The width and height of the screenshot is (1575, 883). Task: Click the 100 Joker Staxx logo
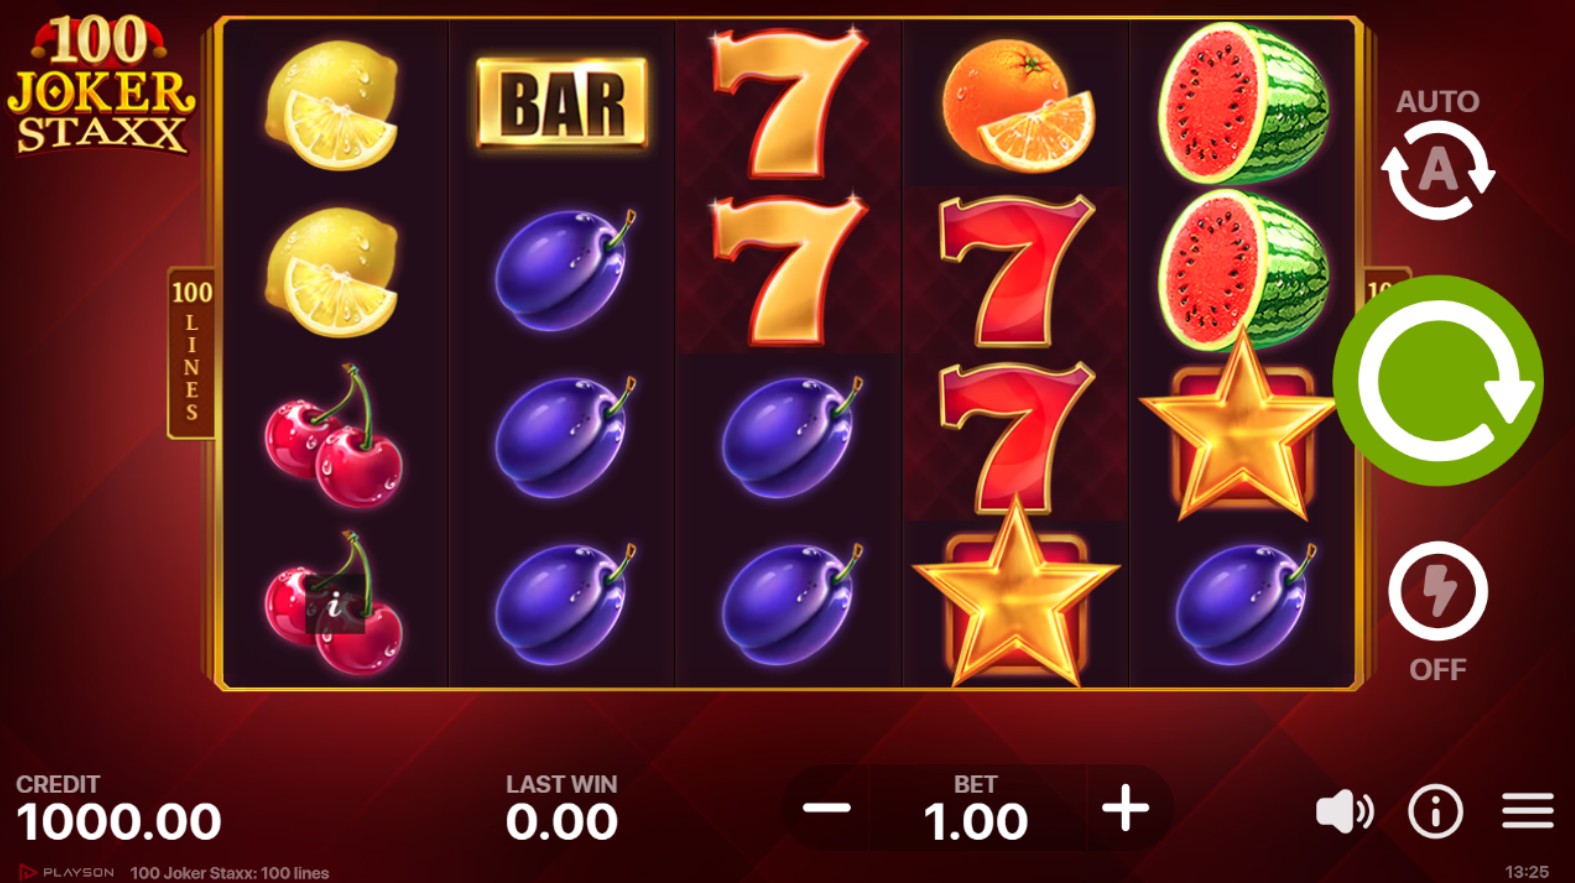point(100,86)
